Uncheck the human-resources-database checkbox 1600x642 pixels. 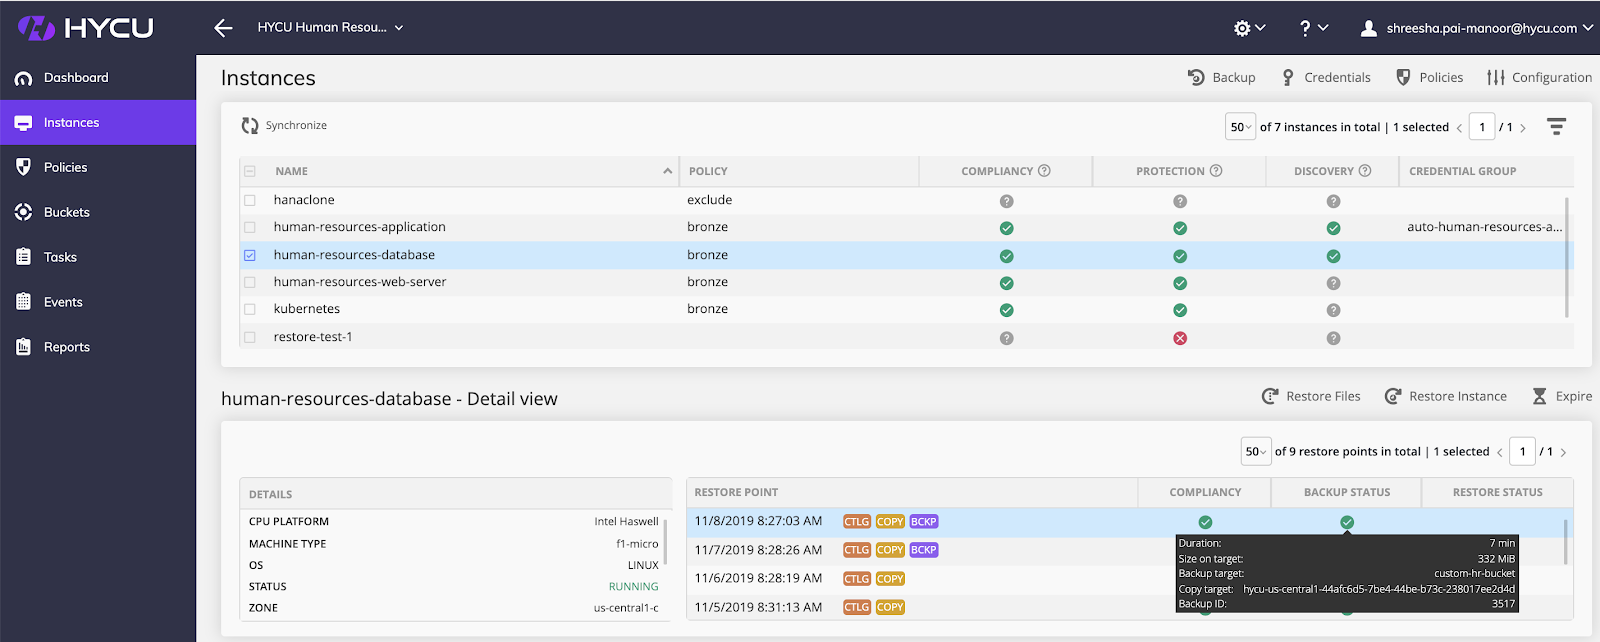250,255
